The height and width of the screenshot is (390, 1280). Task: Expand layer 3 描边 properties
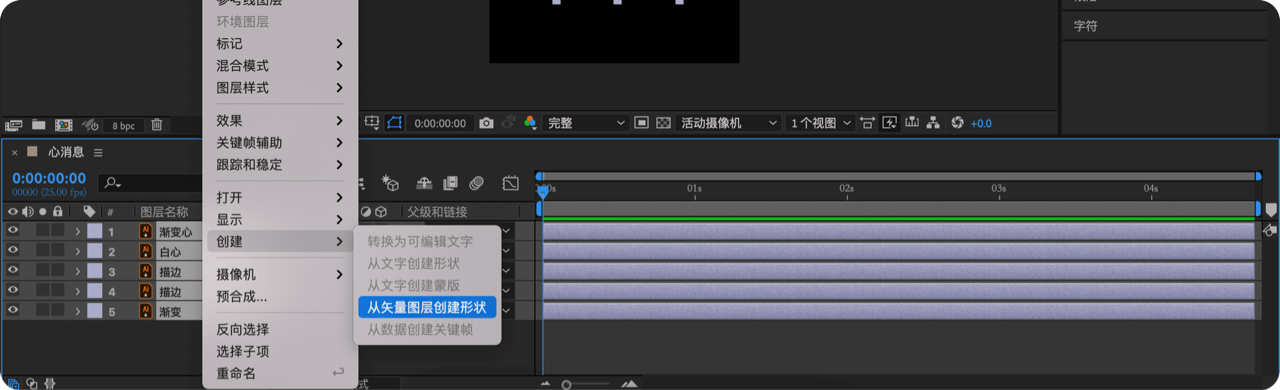pyautogui.click(x=77, y=272)
